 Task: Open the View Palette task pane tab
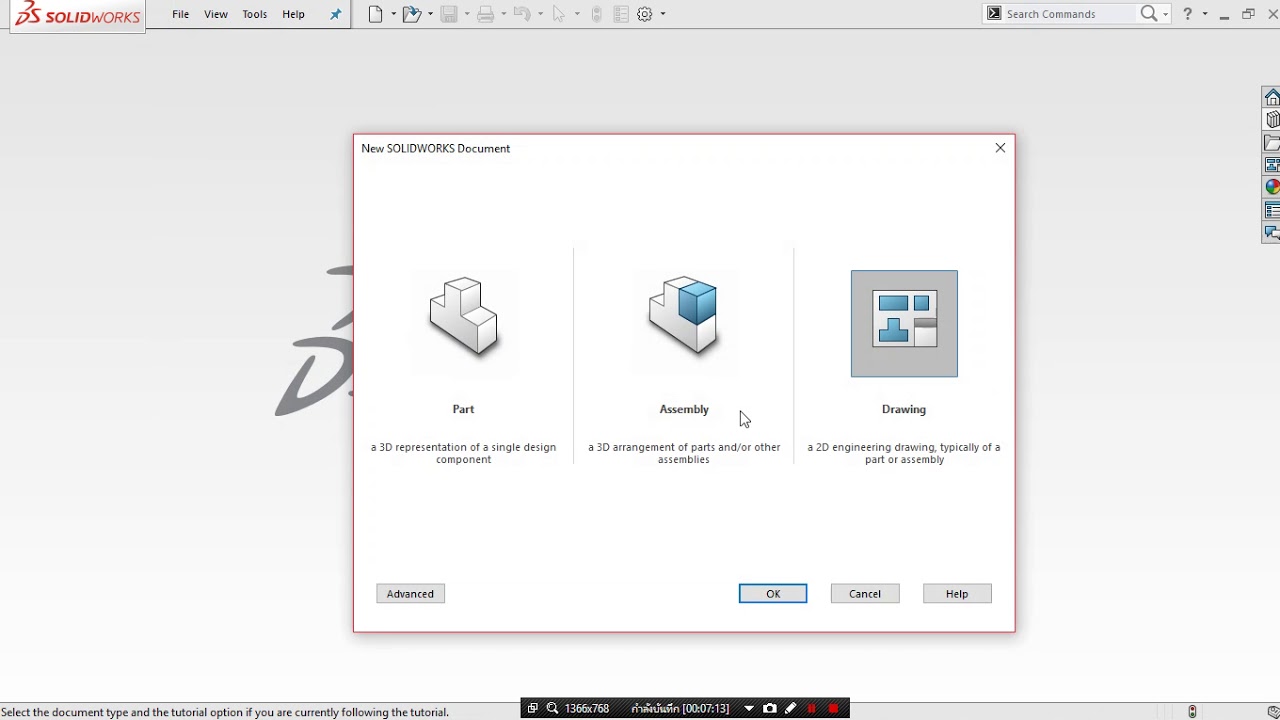[x=1272, y=165]
